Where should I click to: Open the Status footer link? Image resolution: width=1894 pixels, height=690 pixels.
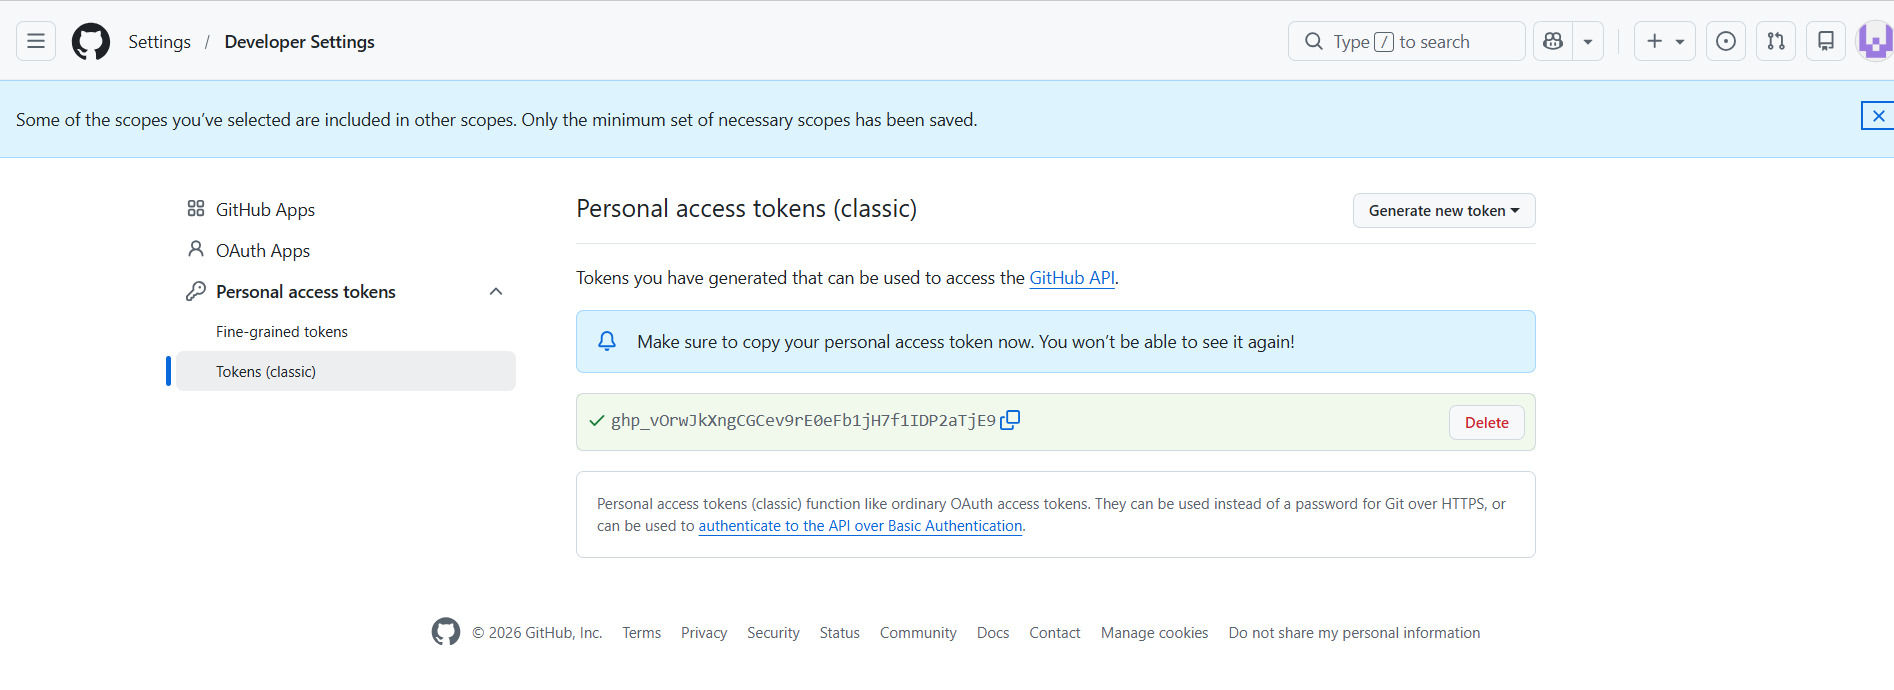(x=839, y=633)
